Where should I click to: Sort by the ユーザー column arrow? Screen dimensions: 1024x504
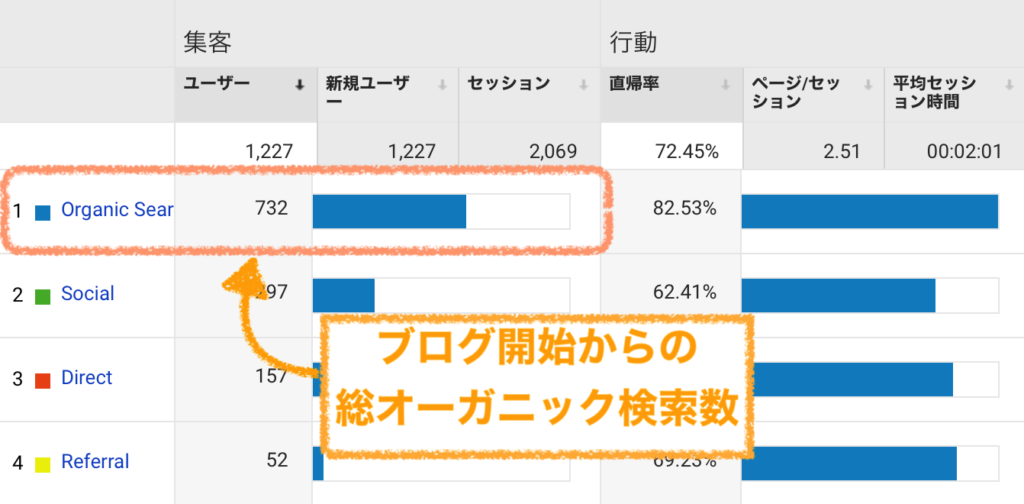tap(300, 86)
